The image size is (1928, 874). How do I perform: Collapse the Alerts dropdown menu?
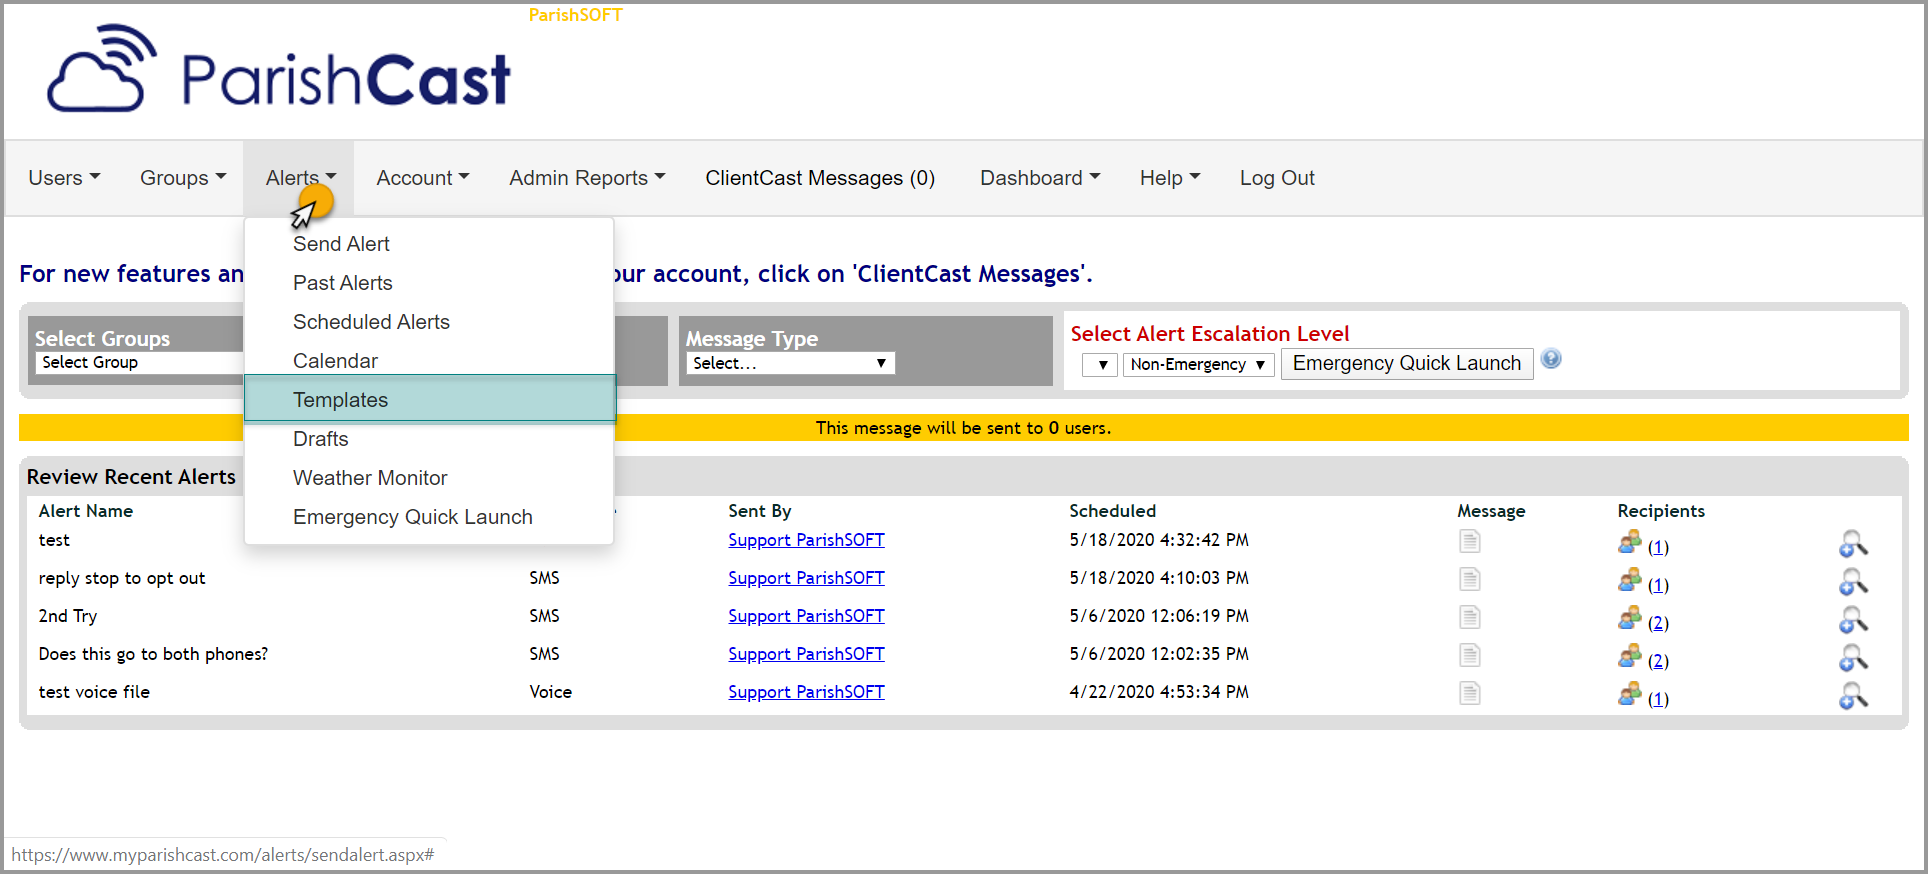(x=300, y=178)
